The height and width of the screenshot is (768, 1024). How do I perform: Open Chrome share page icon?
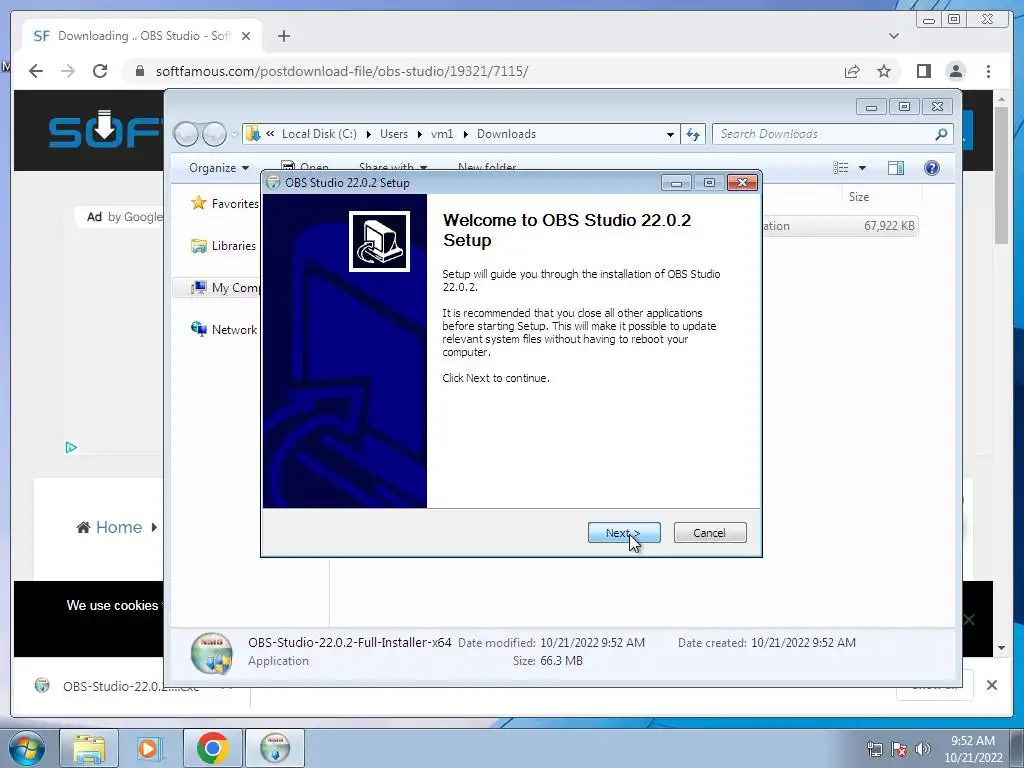[x=852, y=71]
